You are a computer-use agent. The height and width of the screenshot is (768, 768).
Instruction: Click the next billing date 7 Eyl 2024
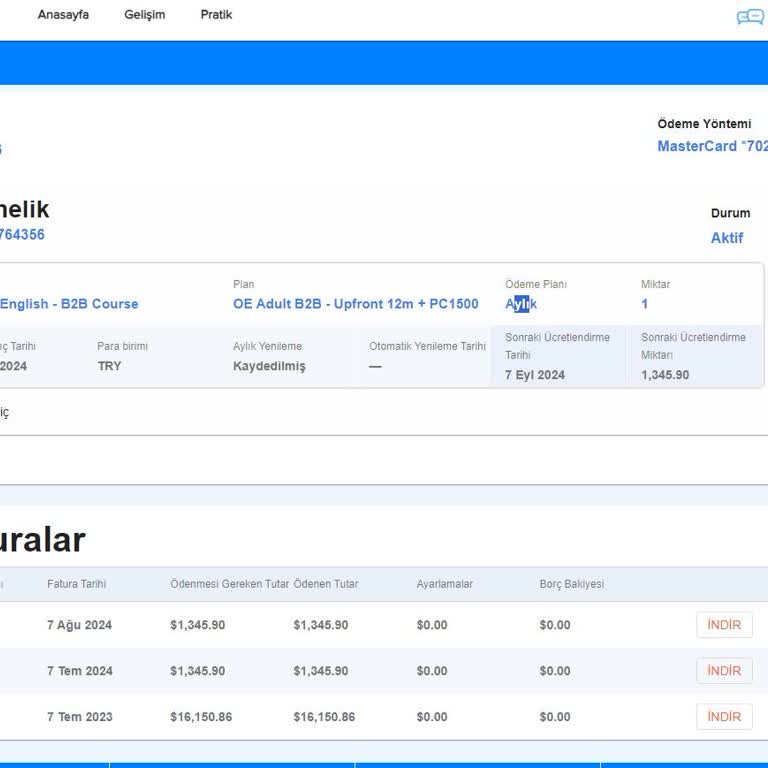tap(535, 375)
